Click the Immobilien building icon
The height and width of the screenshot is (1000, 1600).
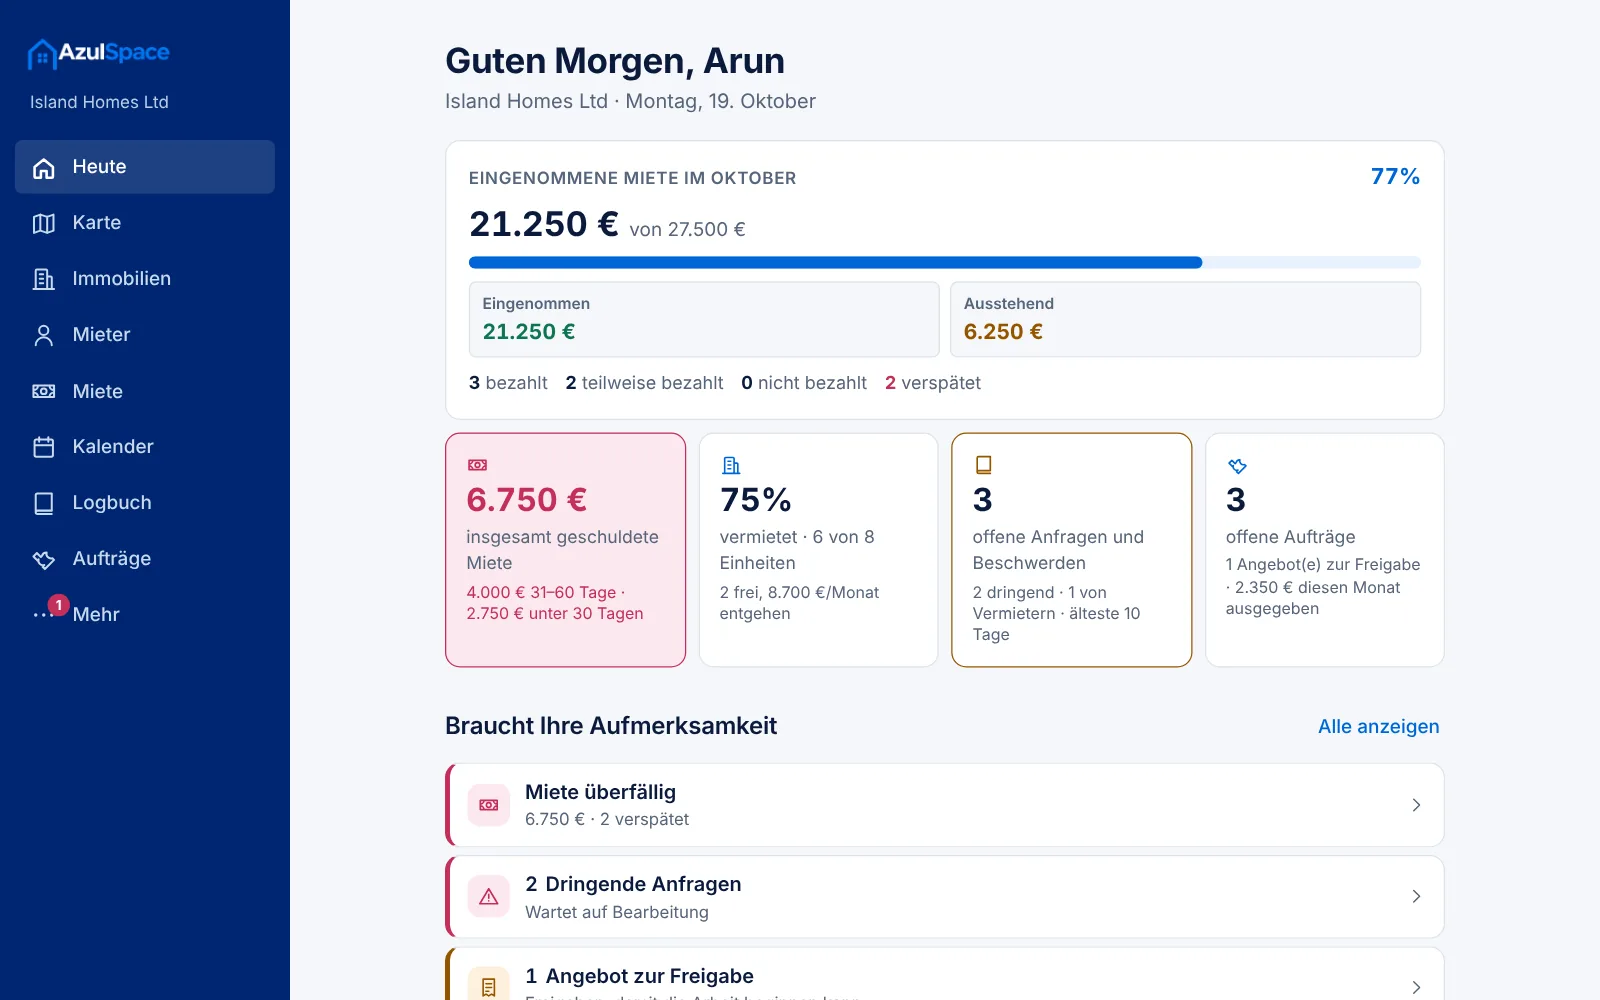tap(44, 280)
